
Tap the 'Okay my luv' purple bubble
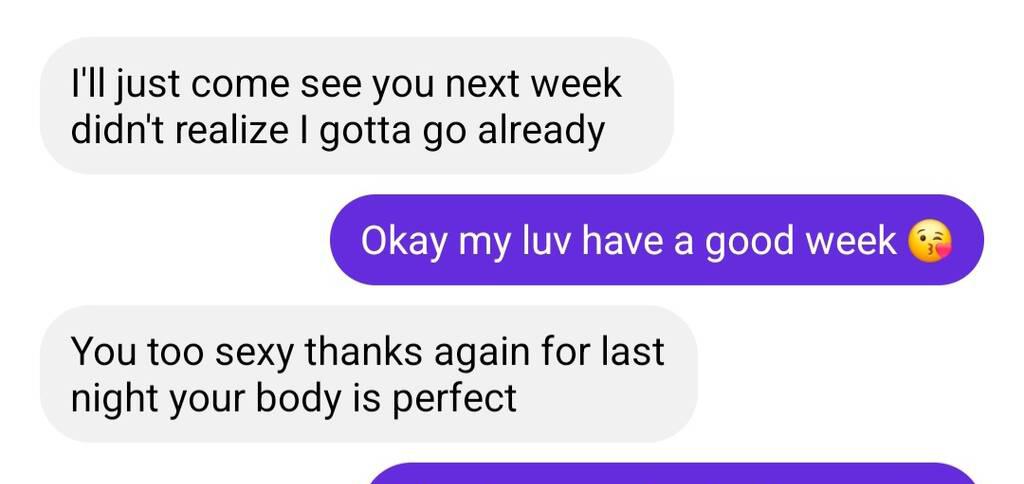[656, 240]
